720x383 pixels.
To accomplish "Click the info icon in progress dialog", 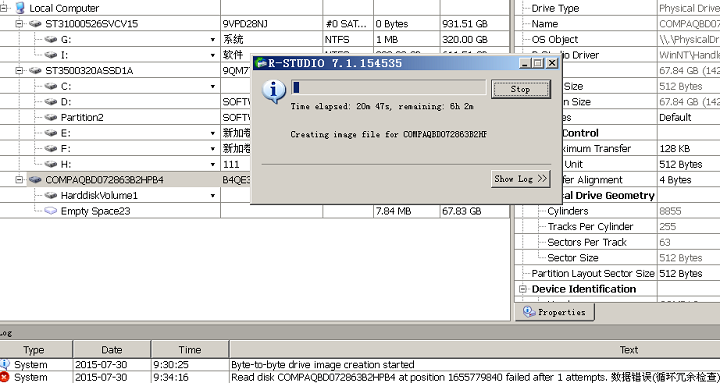I will point(274,91).
